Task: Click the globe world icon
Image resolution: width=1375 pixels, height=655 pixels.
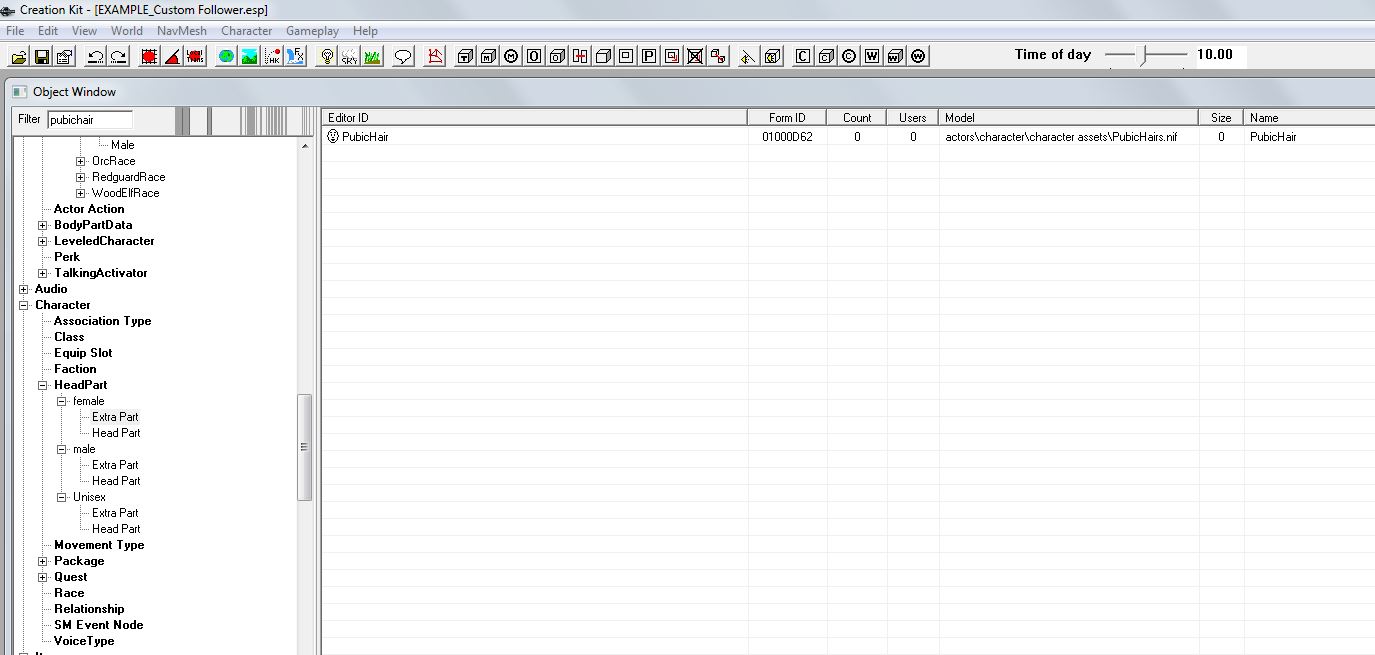Action: [x=226, y=56]
